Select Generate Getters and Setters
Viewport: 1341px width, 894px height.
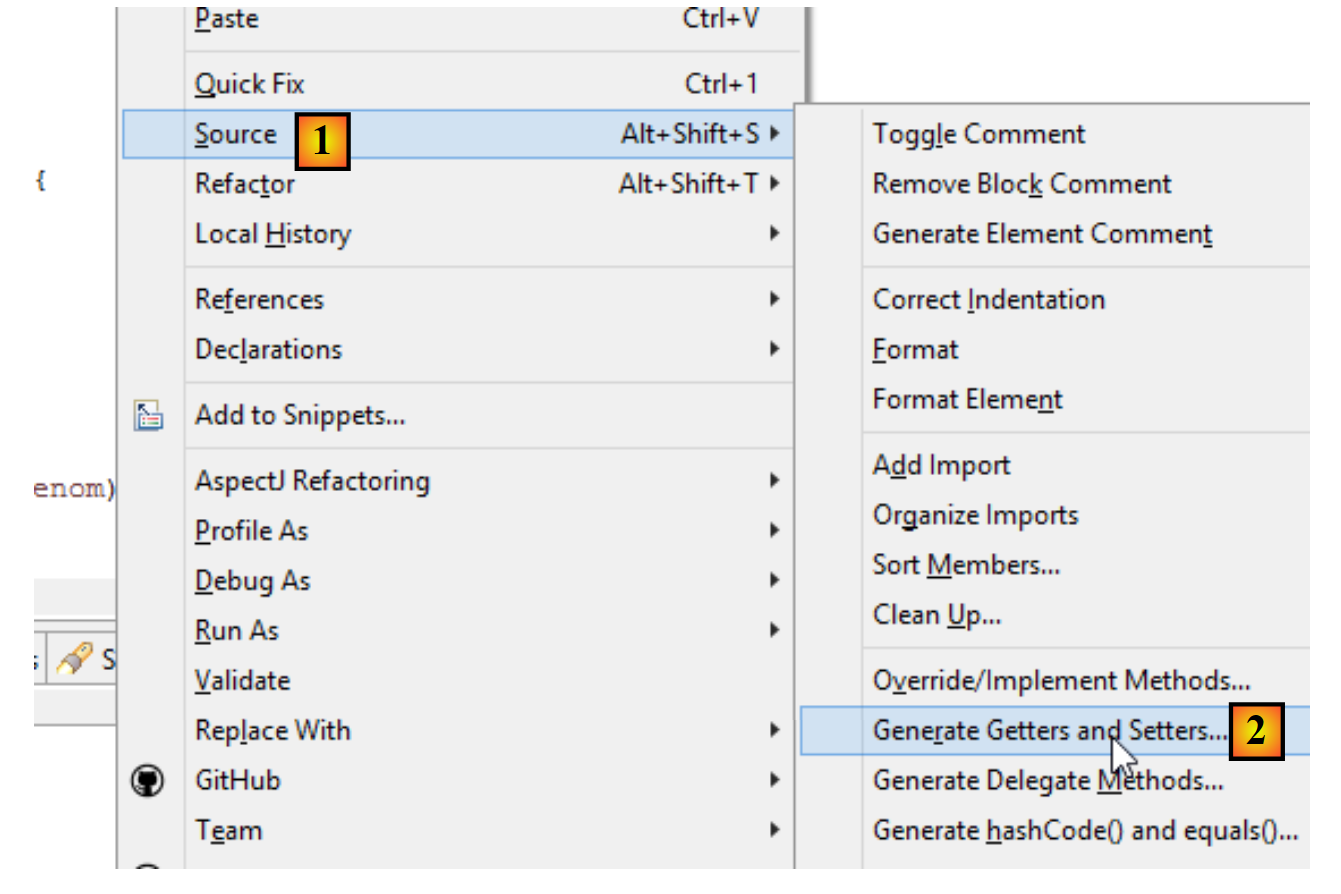click(x=1048, y=730)
